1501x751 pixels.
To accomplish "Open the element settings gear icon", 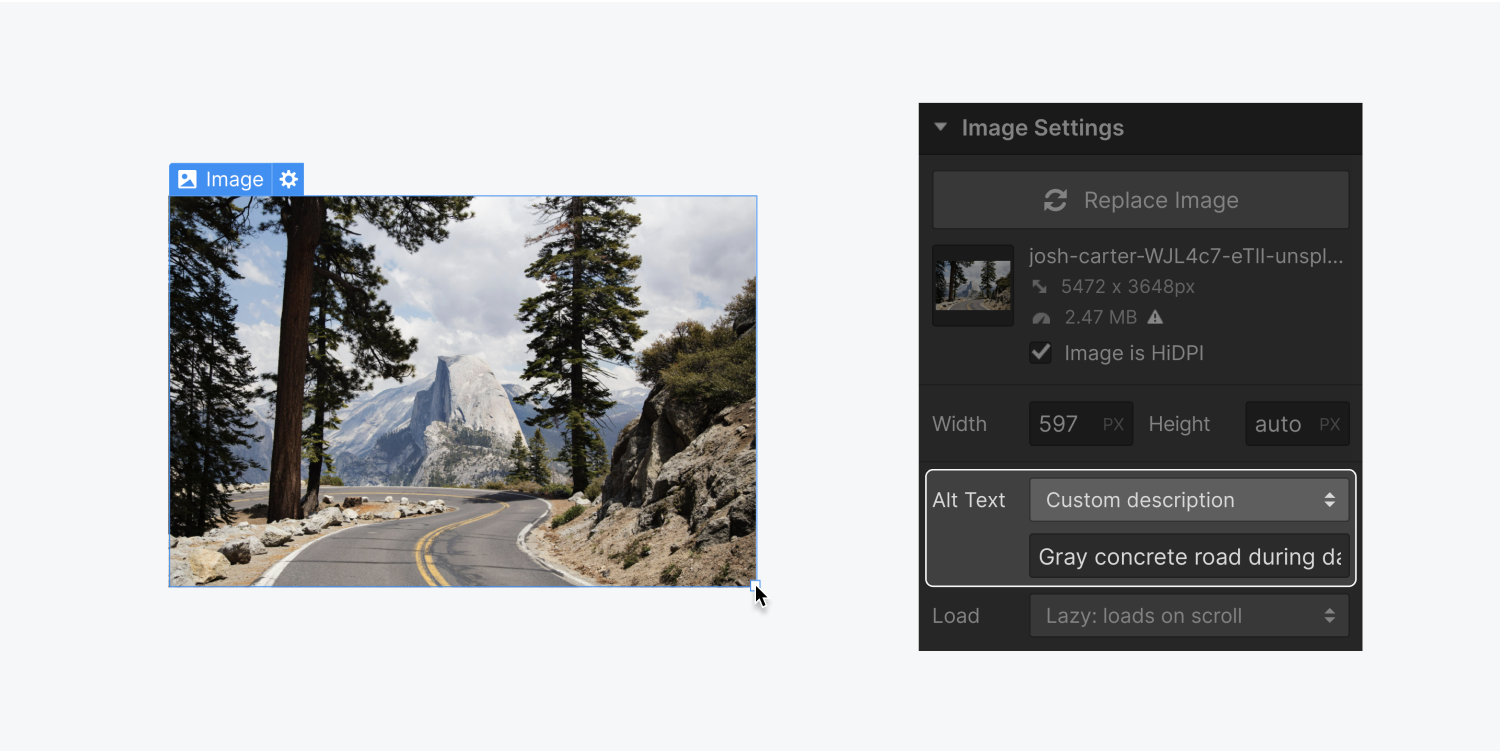I will click(288, 179).
